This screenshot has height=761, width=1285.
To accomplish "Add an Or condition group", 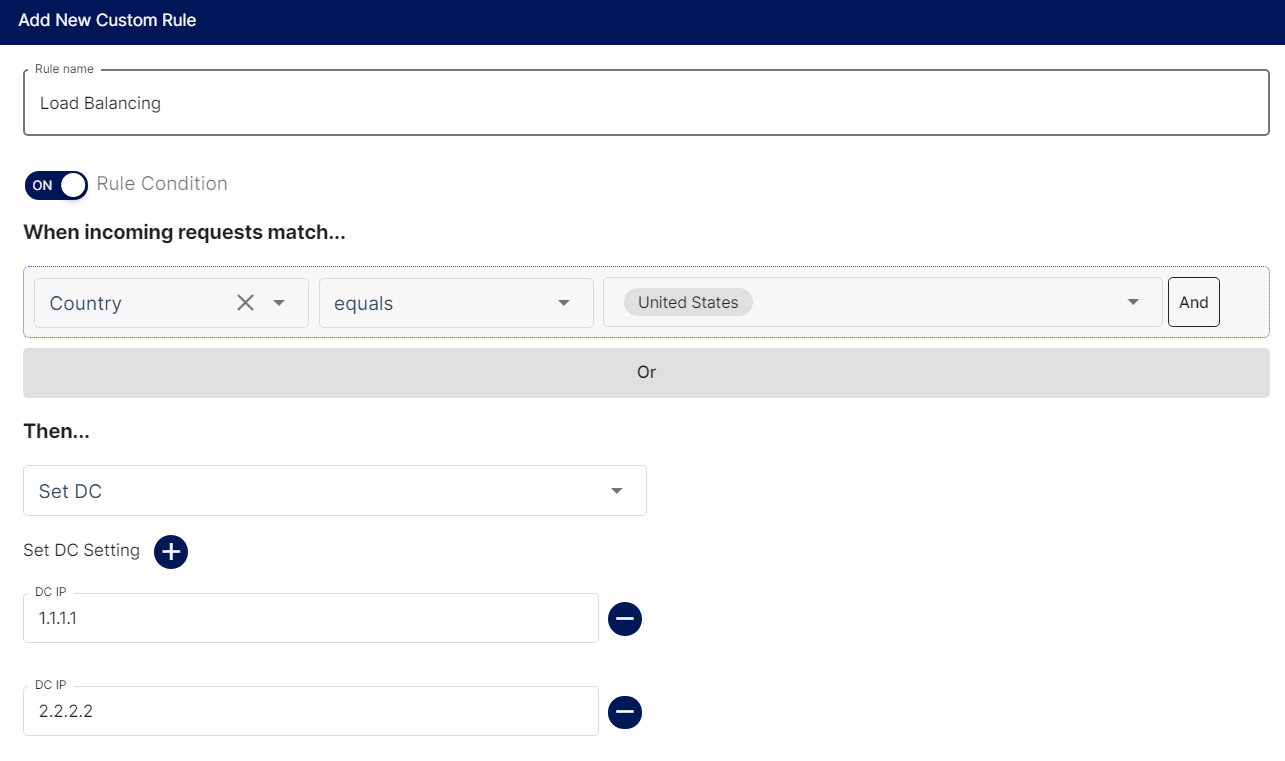I will 646,372.
